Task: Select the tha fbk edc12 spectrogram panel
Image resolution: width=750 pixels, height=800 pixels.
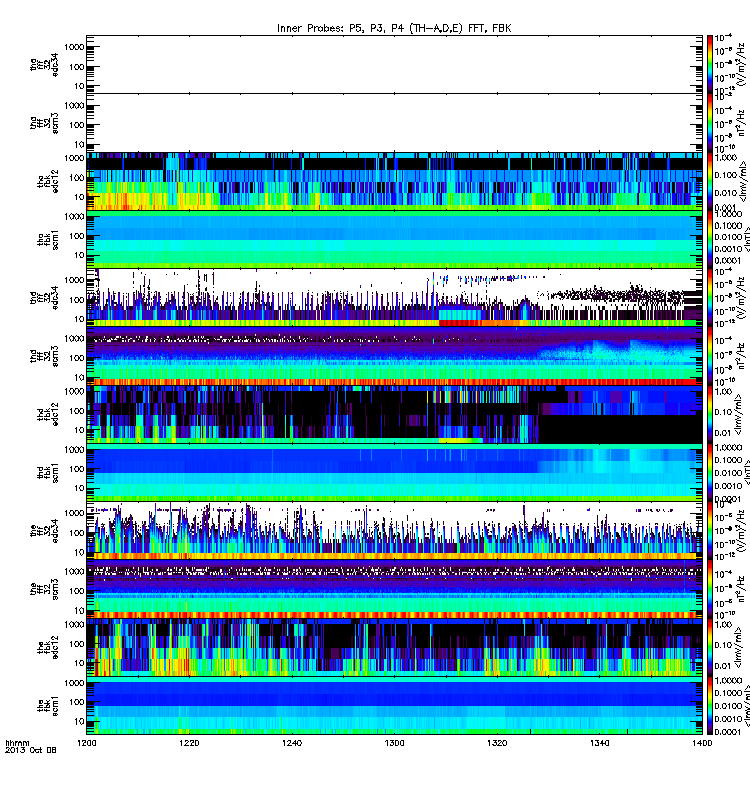Action: click(x=394, y=181)
